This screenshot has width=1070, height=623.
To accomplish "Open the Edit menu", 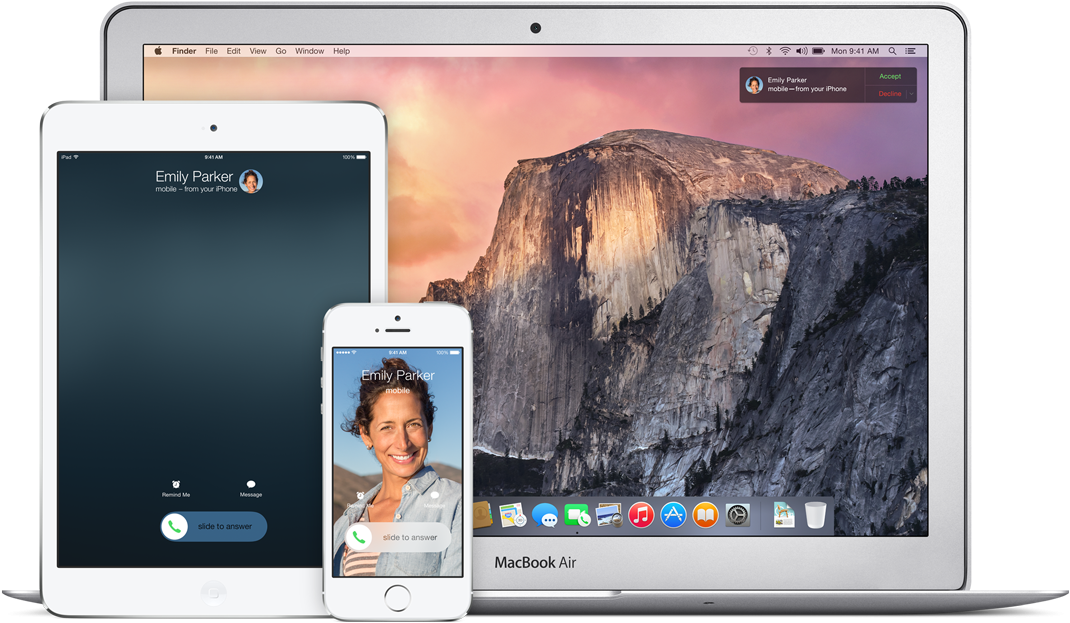I will pyautogui.click(x=233, y=51).
